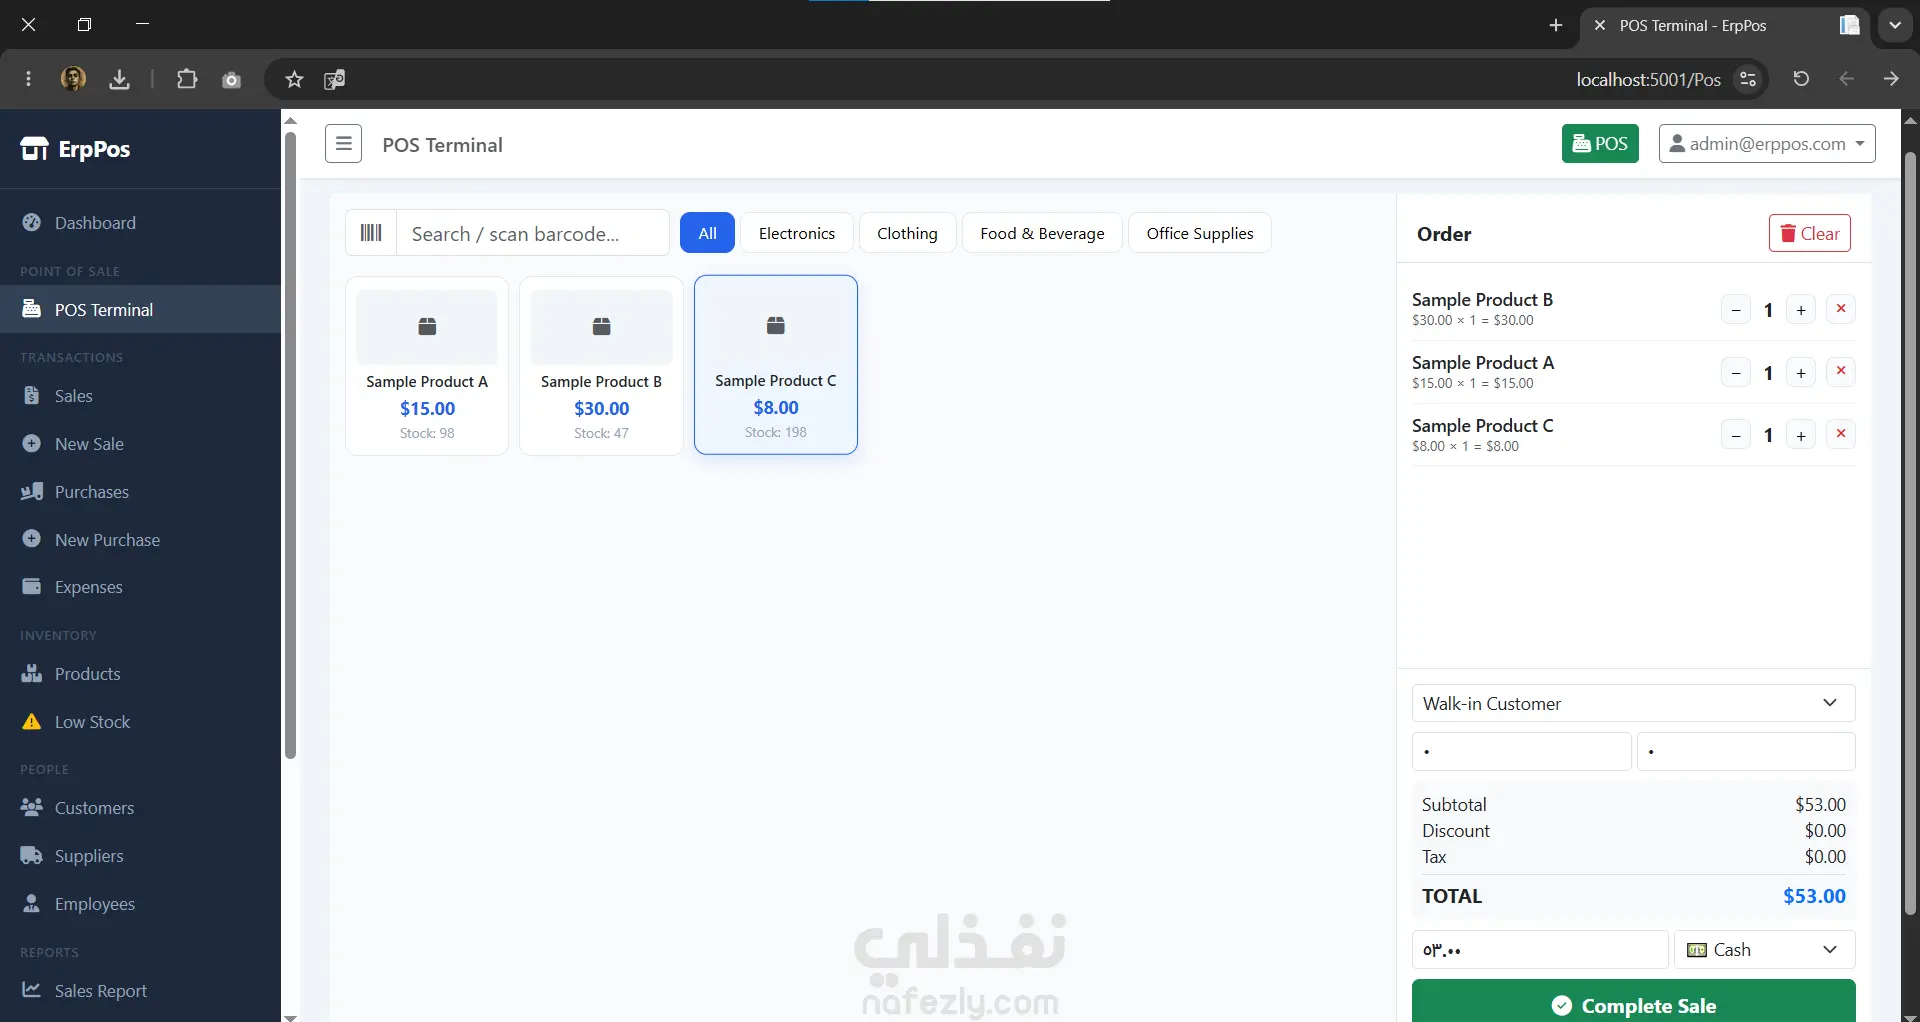This screenshot has height=1022, width=1920.
Task: Decrease quantity of Sample Product C
Action: pos(1736,435)
